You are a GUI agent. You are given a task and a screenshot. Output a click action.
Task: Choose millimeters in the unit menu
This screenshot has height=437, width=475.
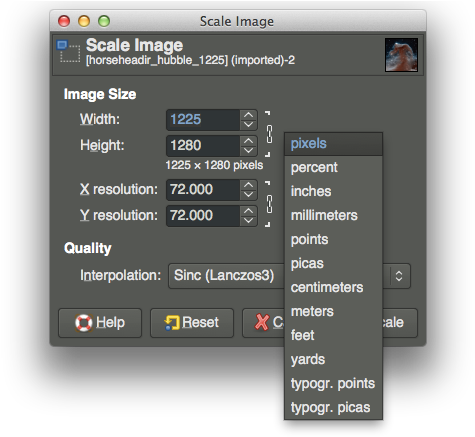tap(333, 215)
